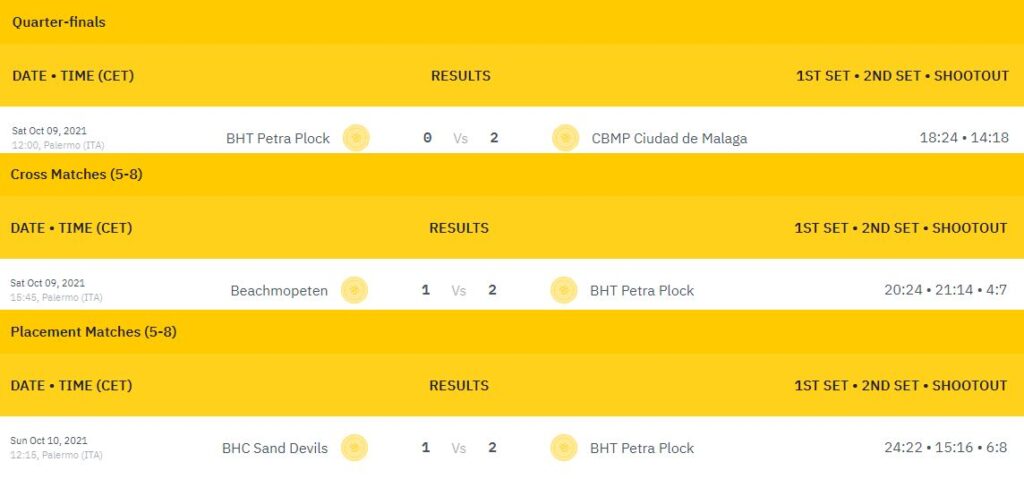Viewport: 1024px width, 479px height.
Task: Select BHT Petra Plock in placement match row
Action: pyautogui.click(x=642, y=448)
